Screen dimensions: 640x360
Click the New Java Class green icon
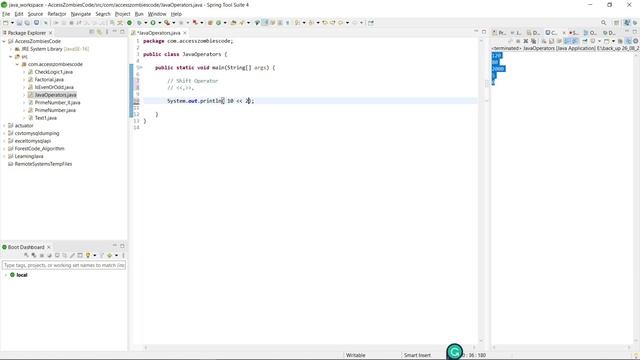(218, 23)
